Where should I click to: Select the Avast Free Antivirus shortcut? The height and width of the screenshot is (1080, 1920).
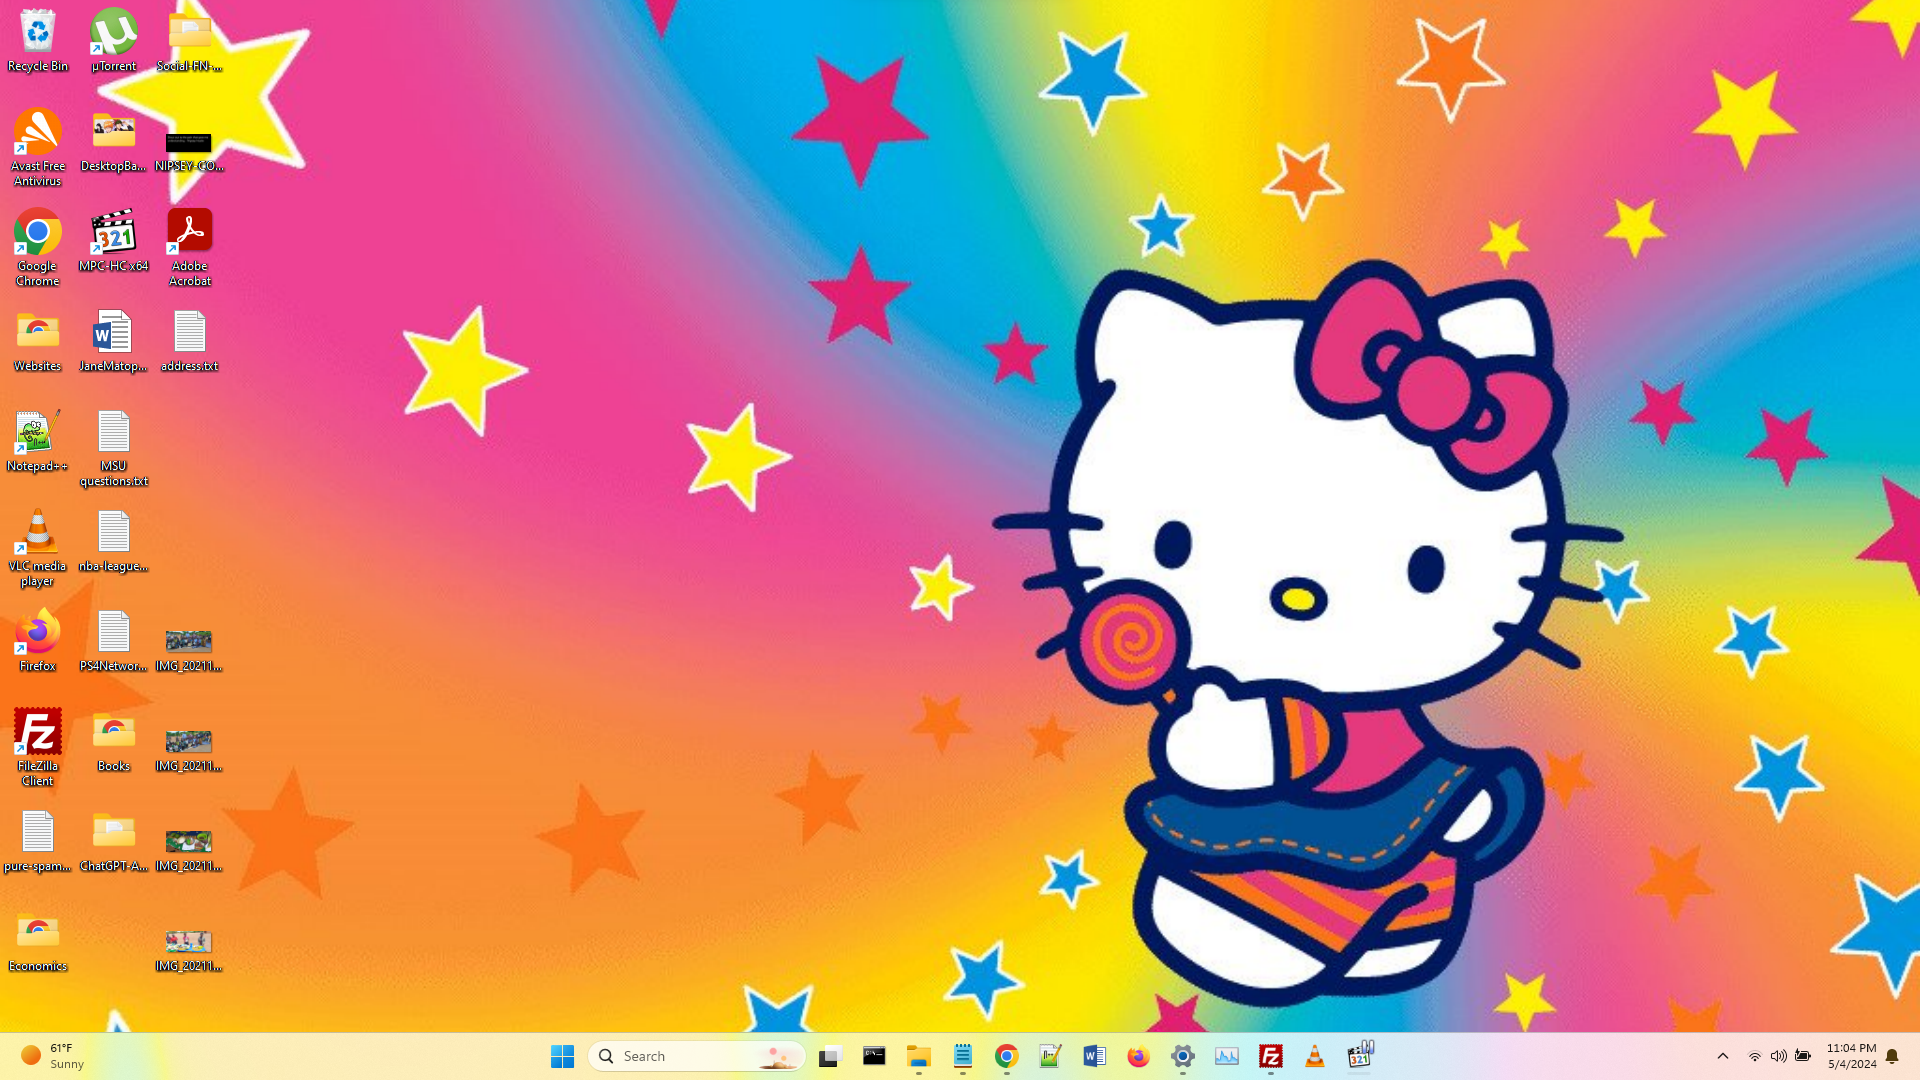(x=38, y=148)
